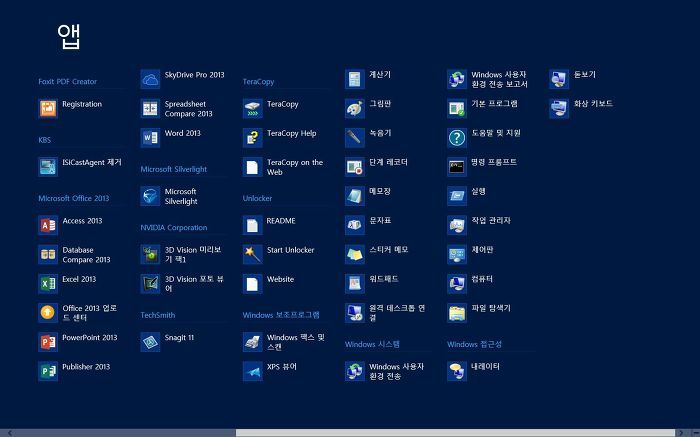Launch the 문자표 character map icon
The width and height of the screenshot is (700, 437).
click(354, 225)
